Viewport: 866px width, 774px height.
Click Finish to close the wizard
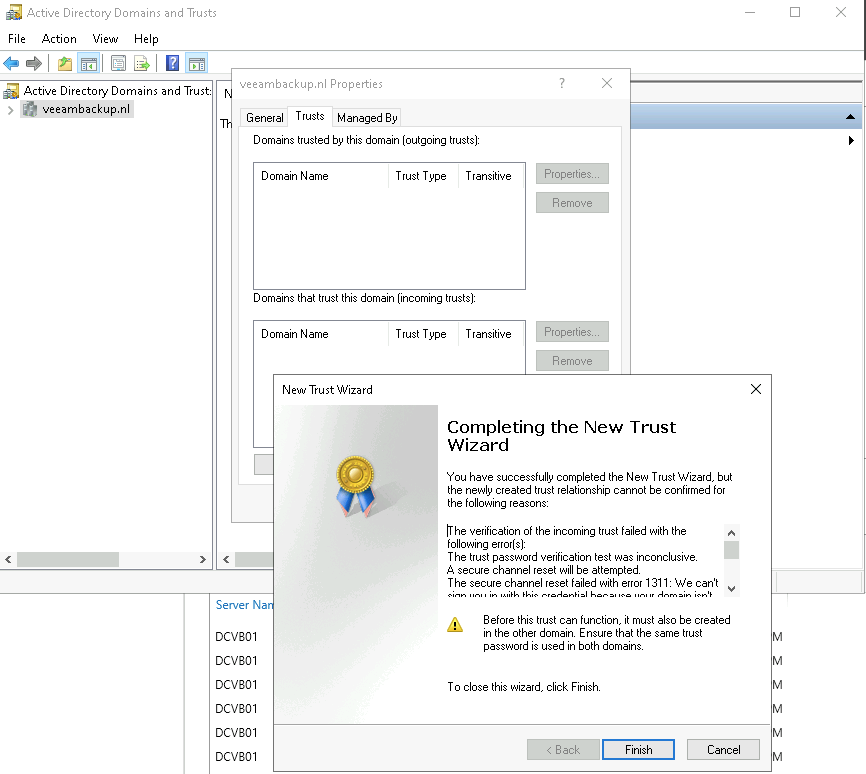coord(638,750)
